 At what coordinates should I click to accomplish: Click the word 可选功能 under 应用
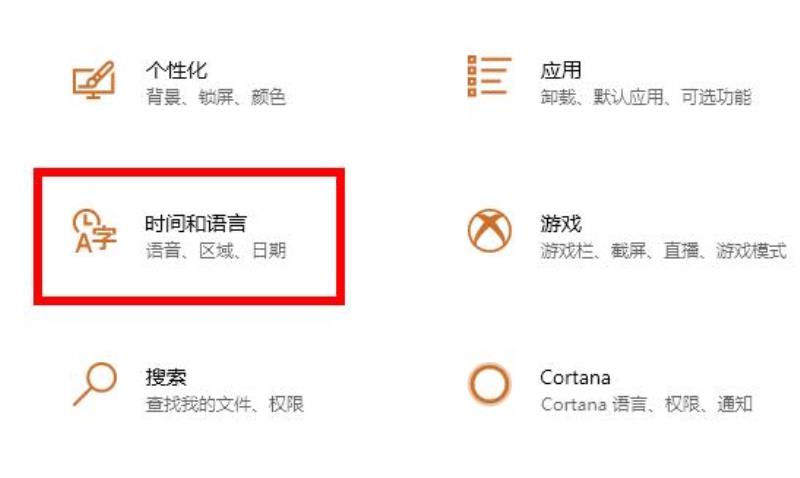[x=717, y=97]
